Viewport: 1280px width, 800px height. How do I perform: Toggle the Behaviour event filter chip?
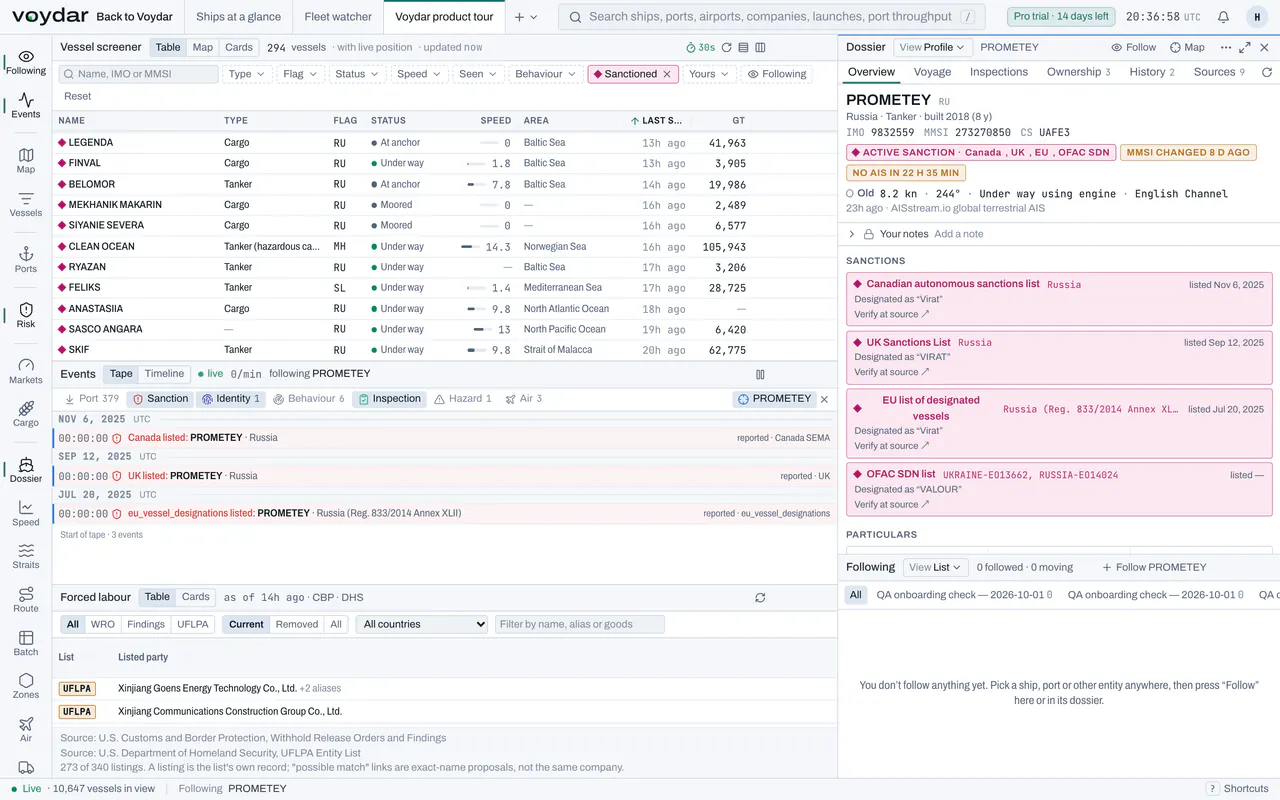309,399
